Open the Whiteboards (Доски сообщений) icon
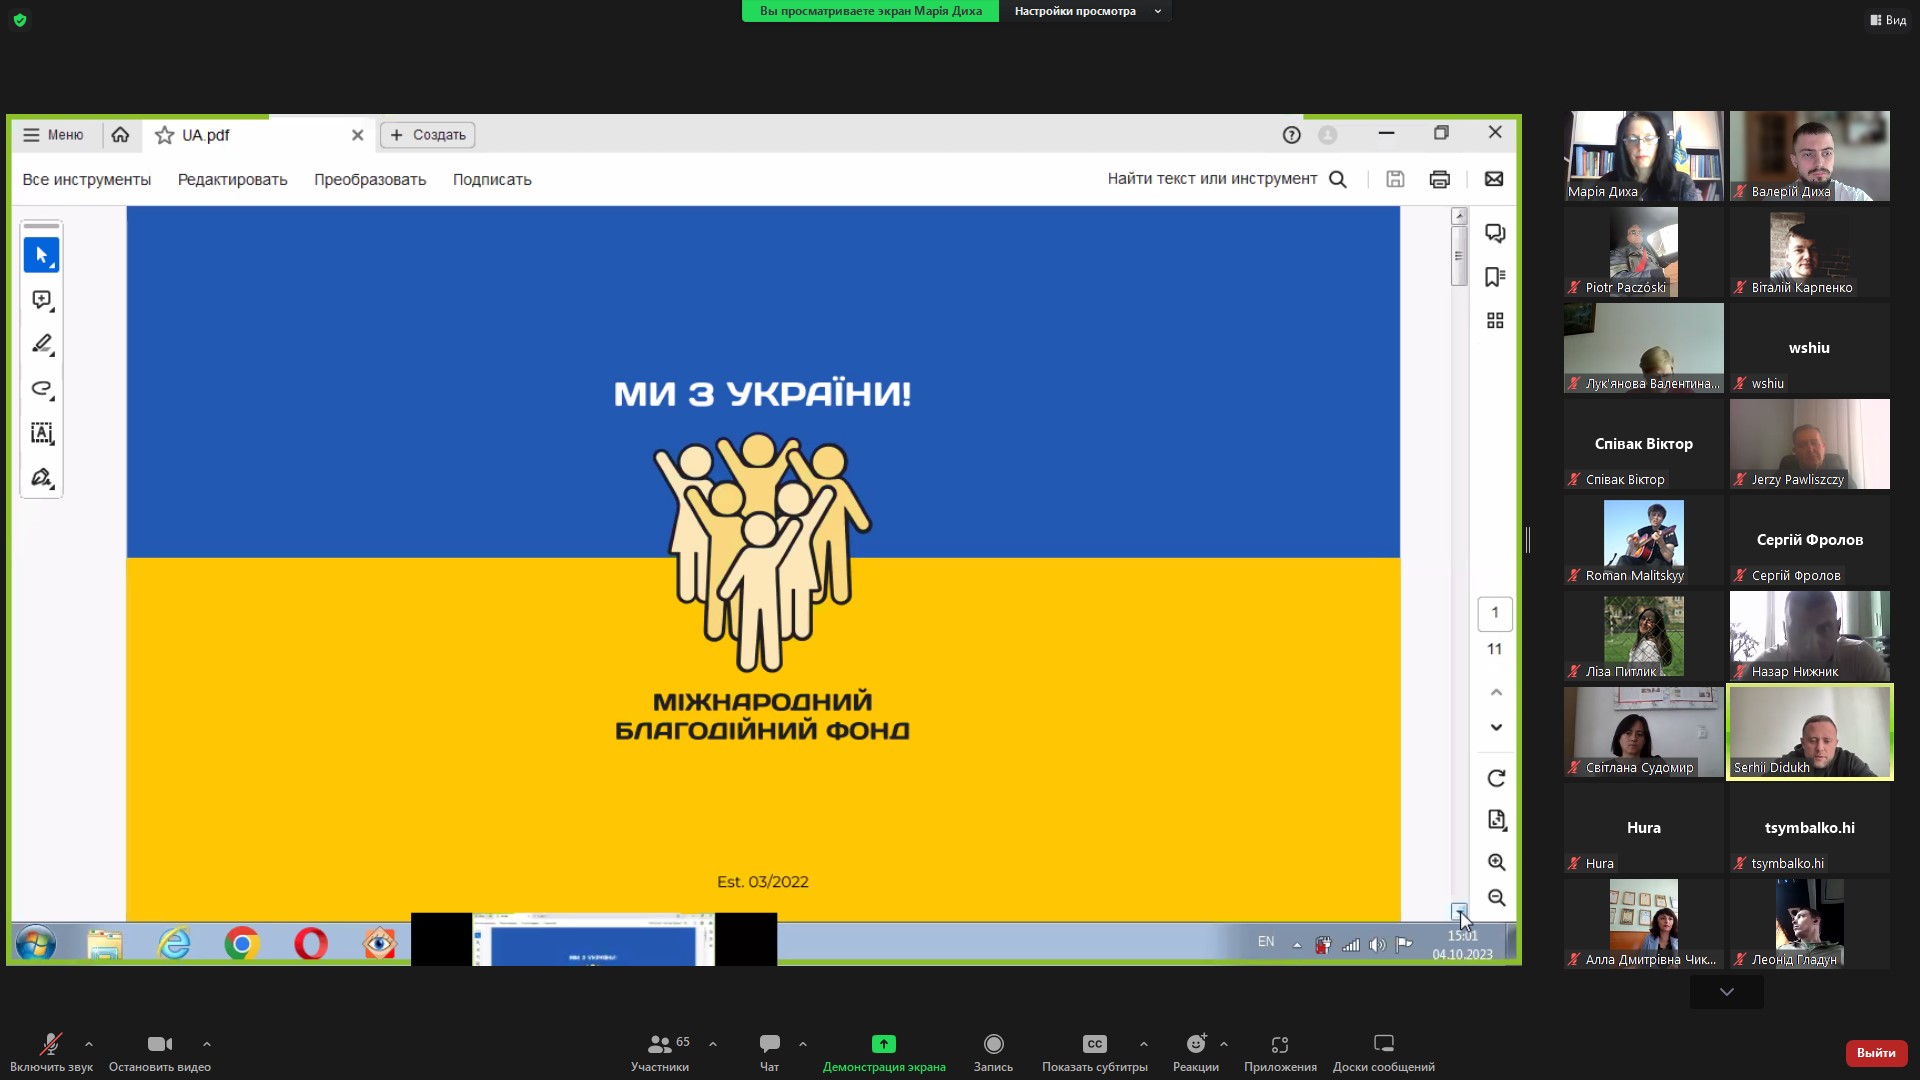The image size is (1920, 1080). coord(1383,1044)
